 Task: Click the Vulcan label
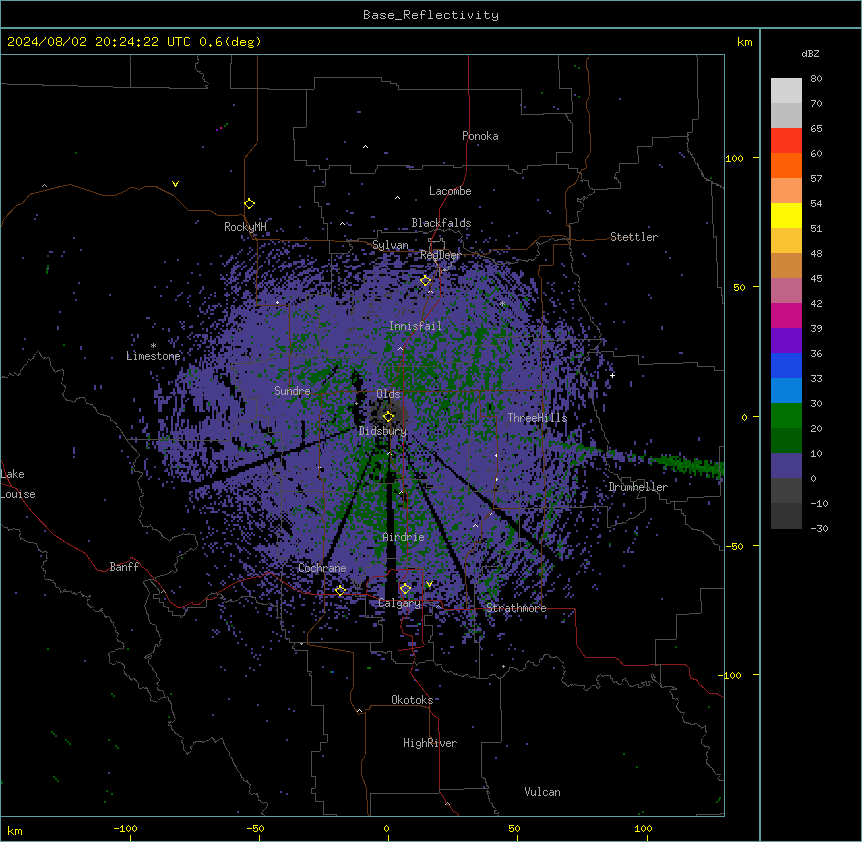(543, 792)
